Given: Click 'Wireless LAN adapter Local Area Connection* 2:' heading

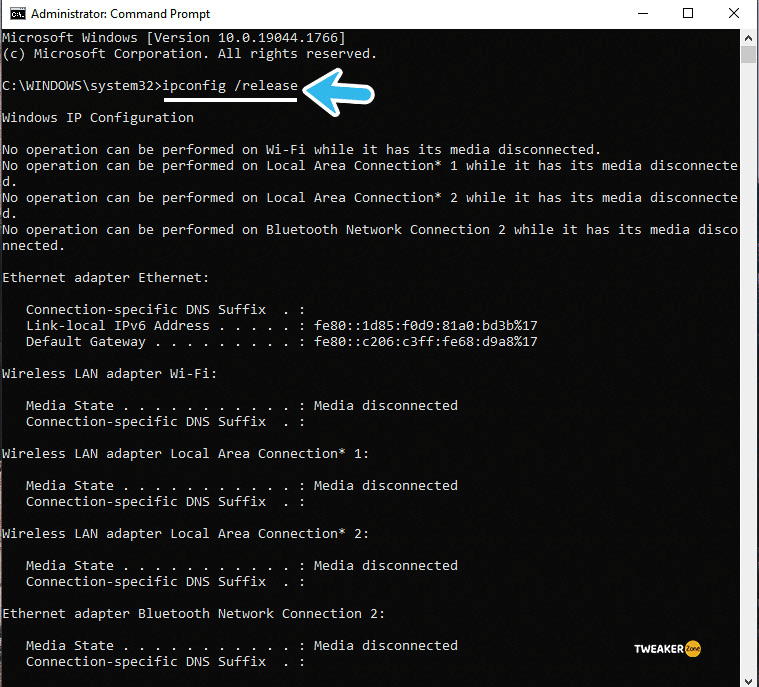Looking at the screenshot, I should coord(185,534).
